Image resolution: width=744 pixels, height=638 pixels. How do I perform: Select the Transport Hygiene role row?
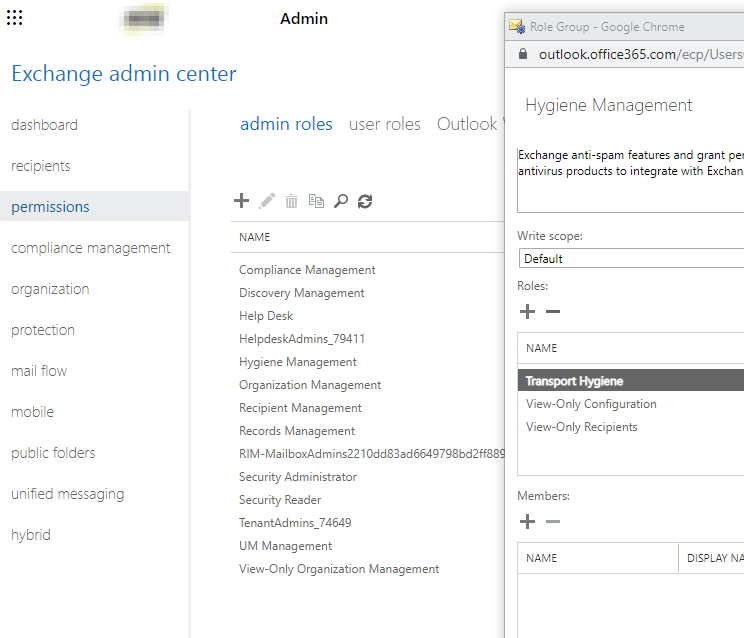(x=631, y=380)
